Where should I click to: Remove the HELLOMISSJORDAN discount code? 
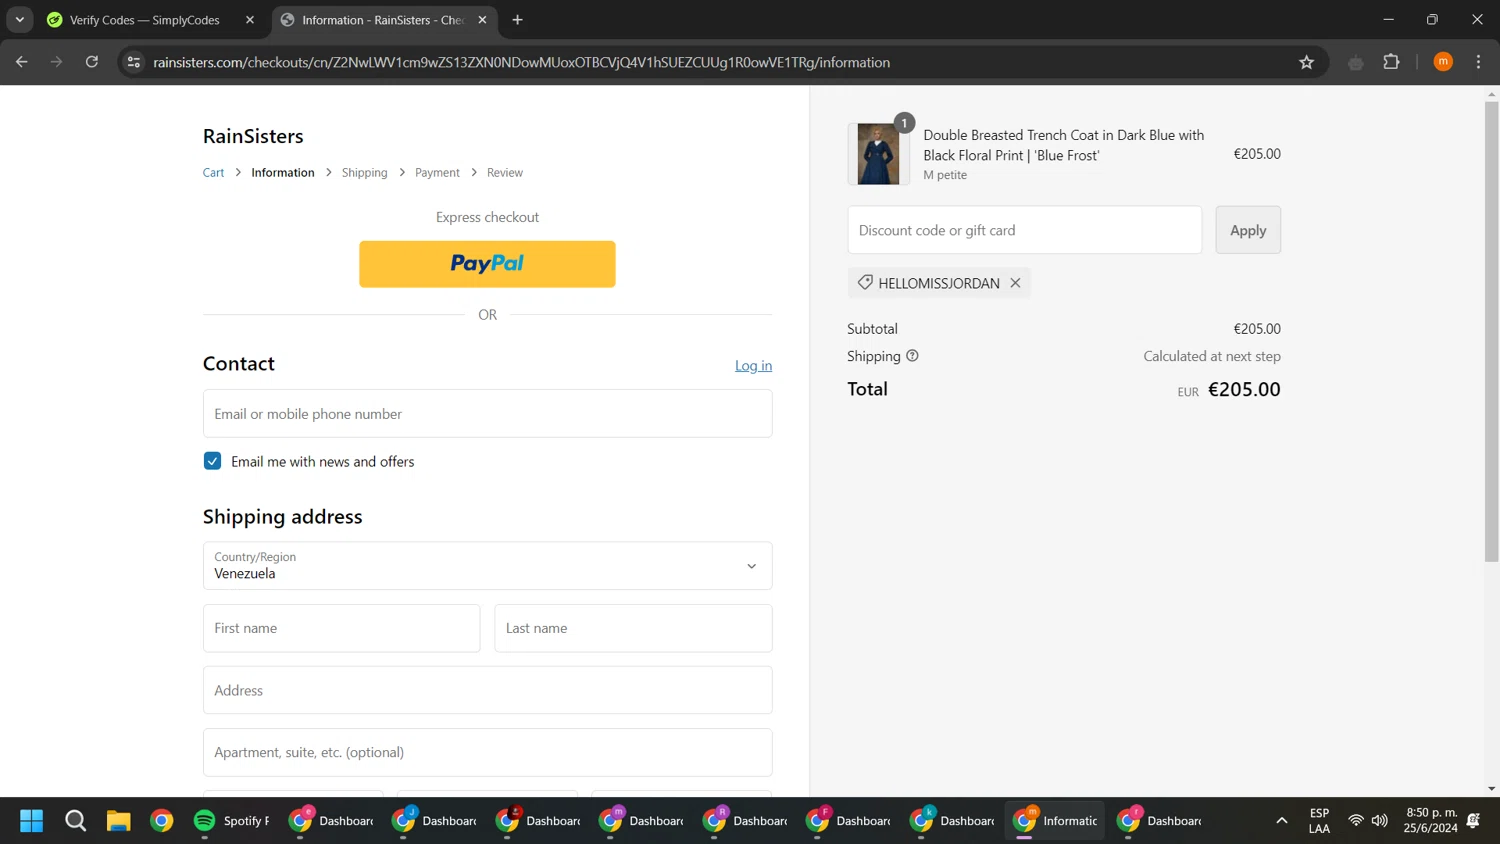[1015, 283]
